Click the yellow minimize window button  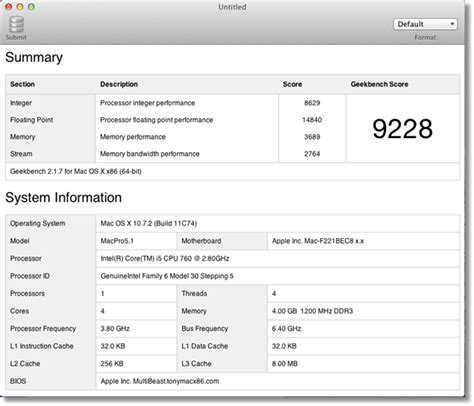tap(20, 7)
